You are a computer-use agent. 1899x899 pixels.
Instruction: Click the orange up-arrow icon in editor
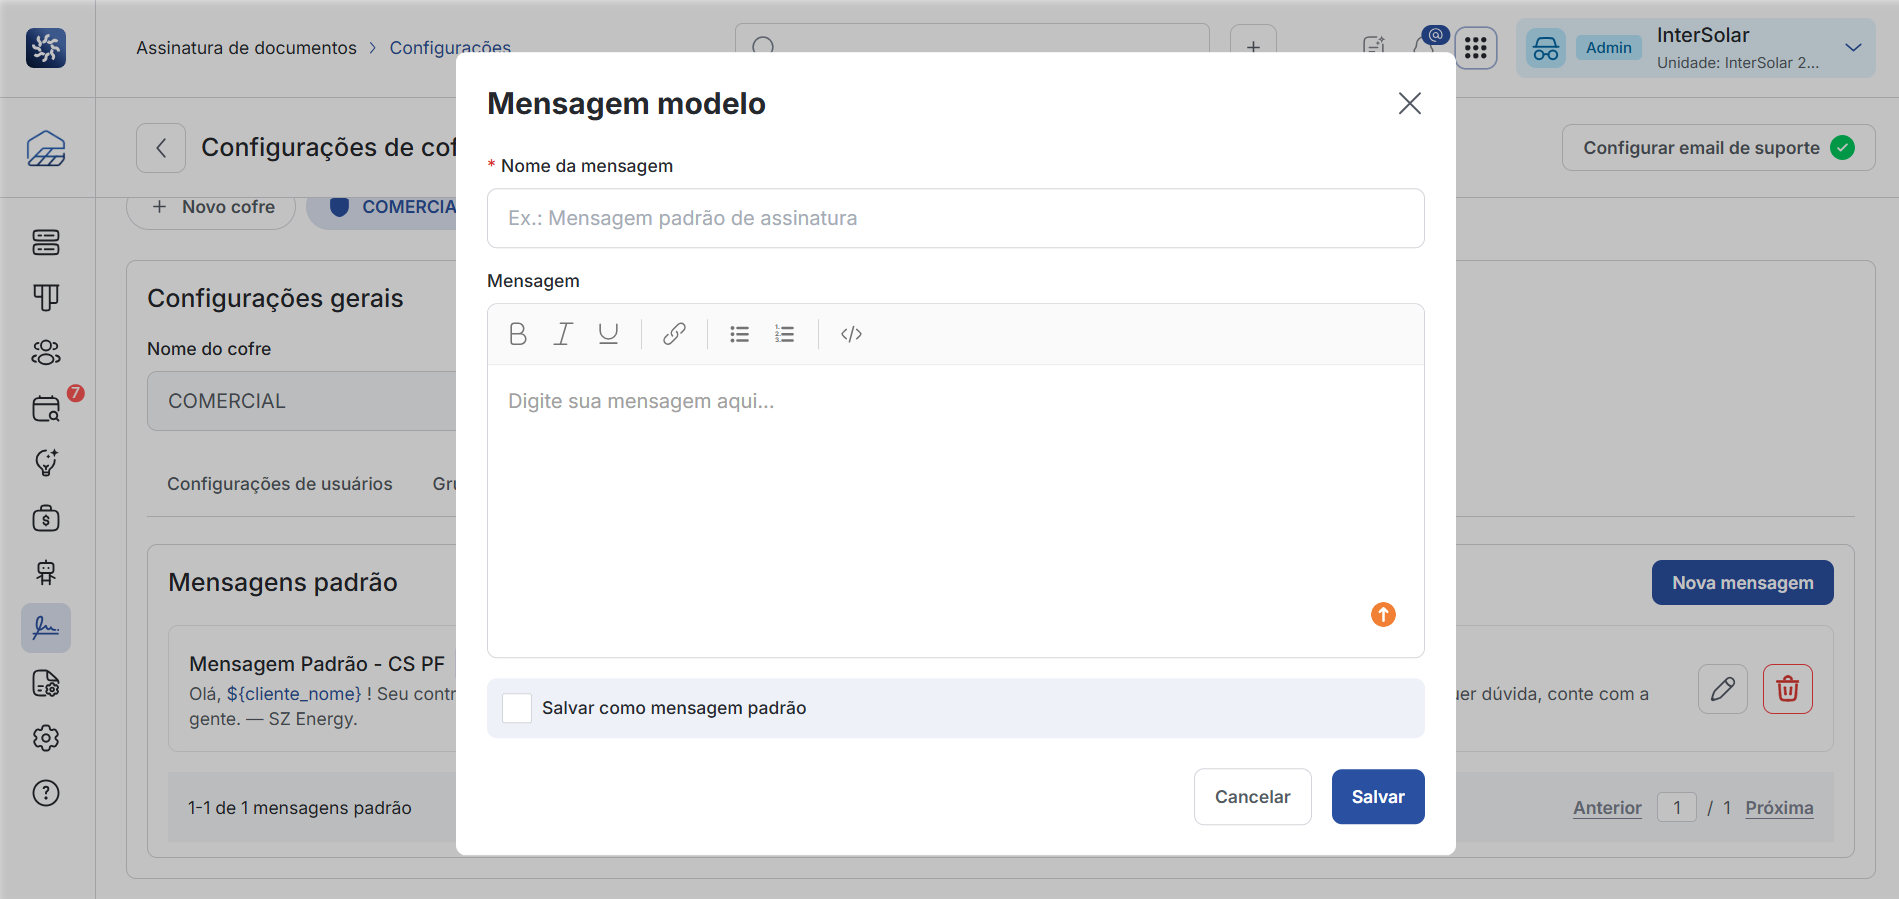point(1383,614)
